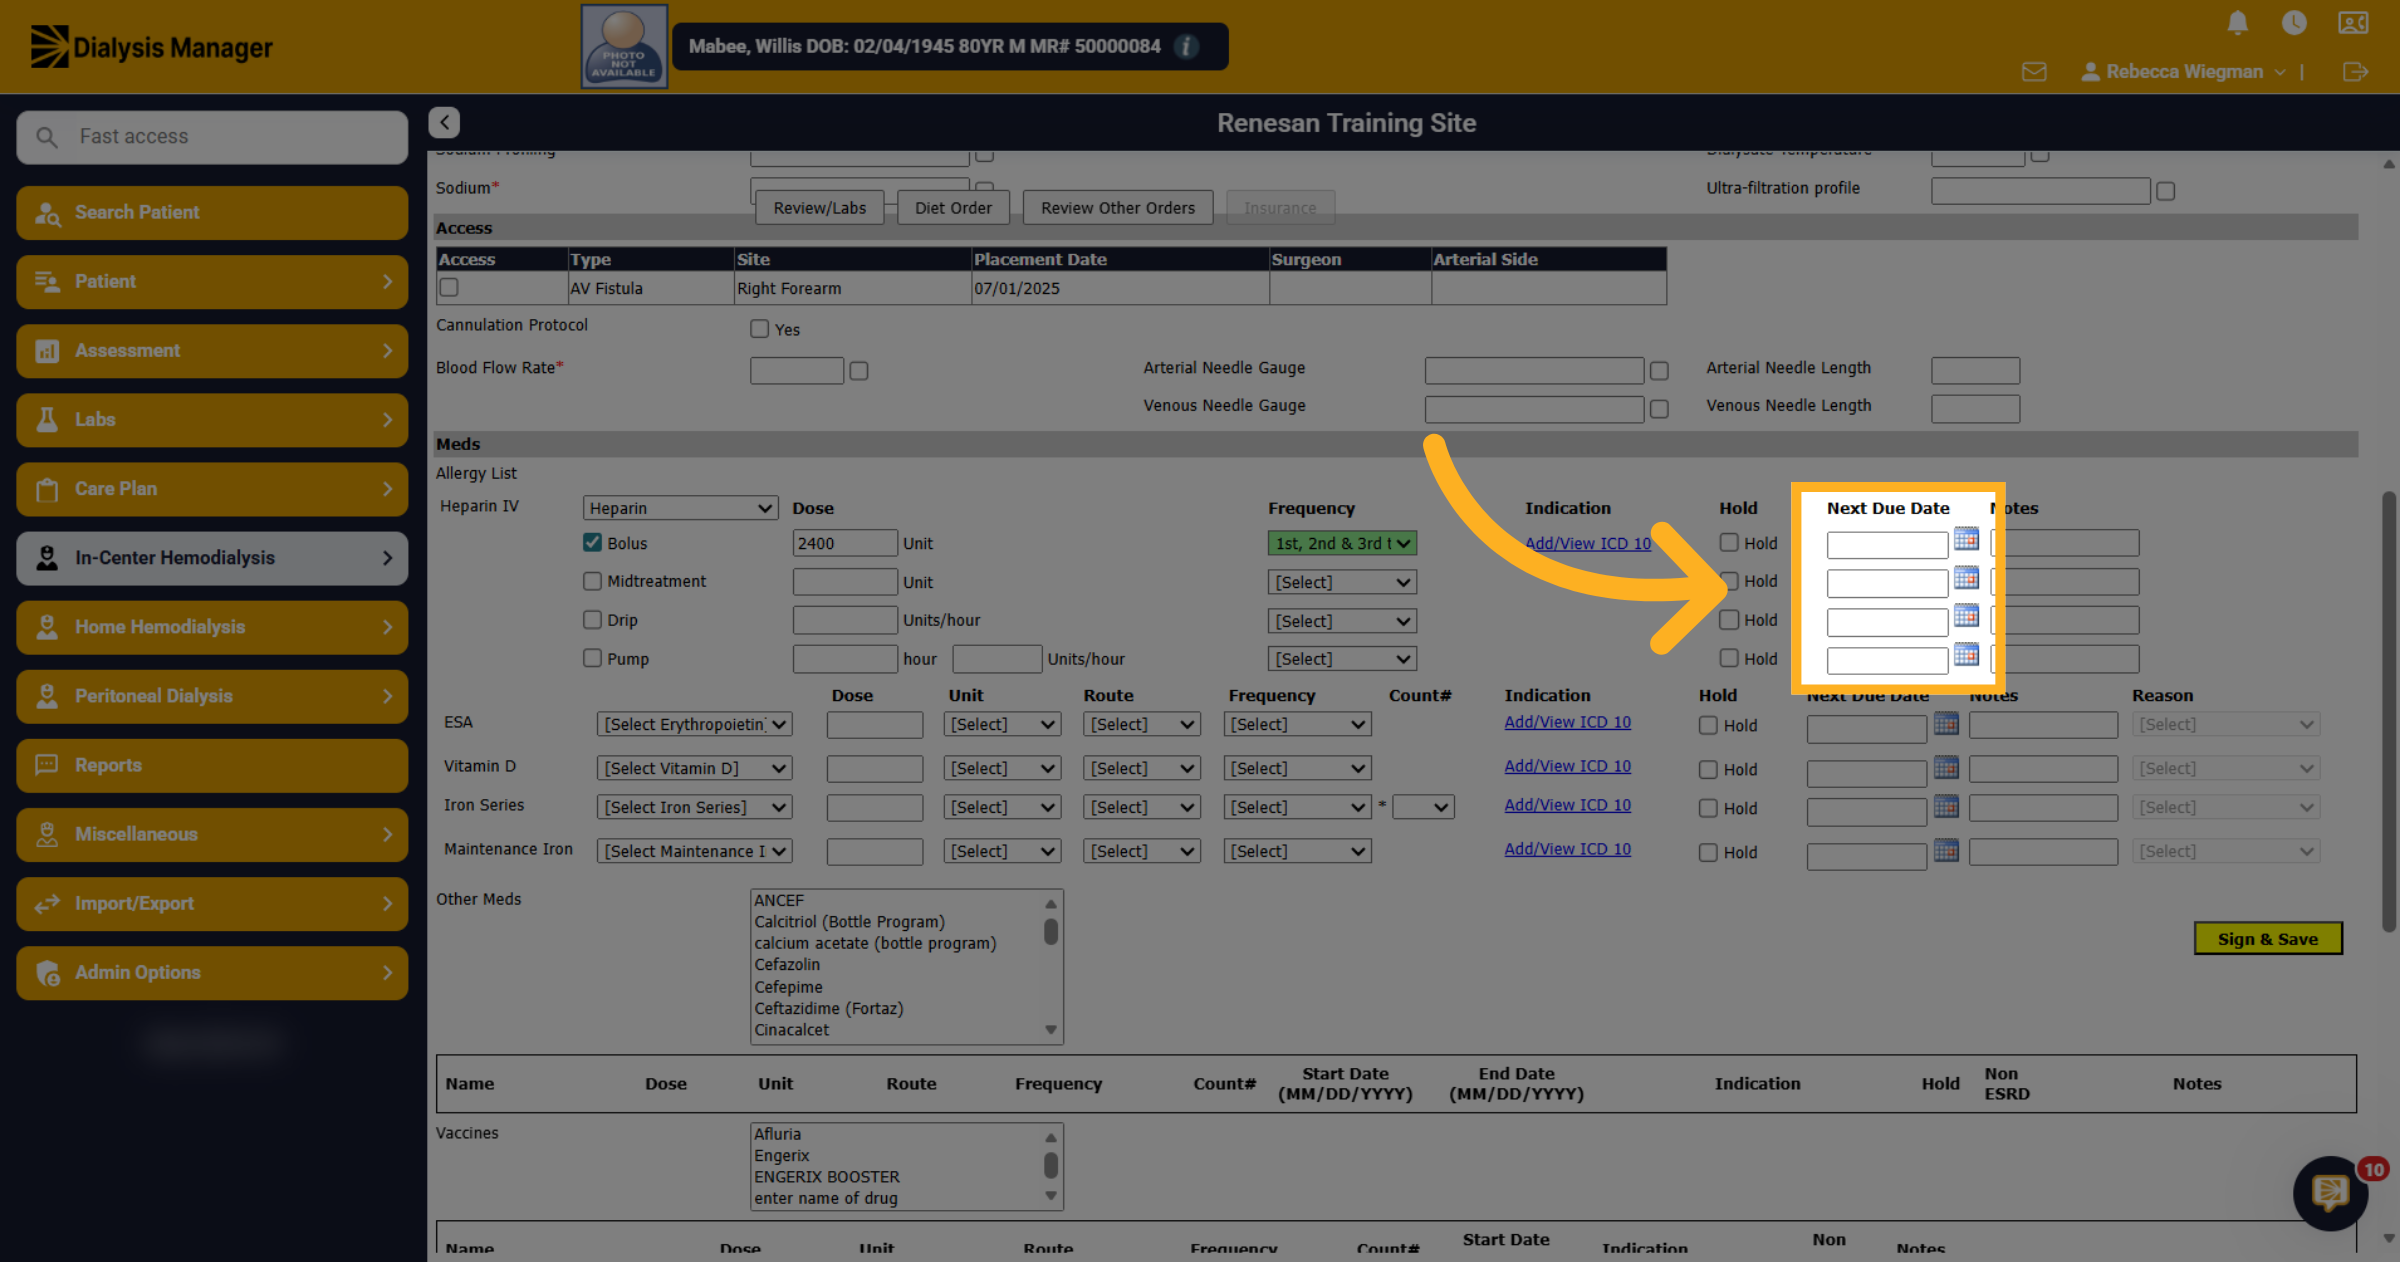This screenshot has width=2400, height=1262.
Task: Open the Heparin type dropdown
Action: click(680, 508)
